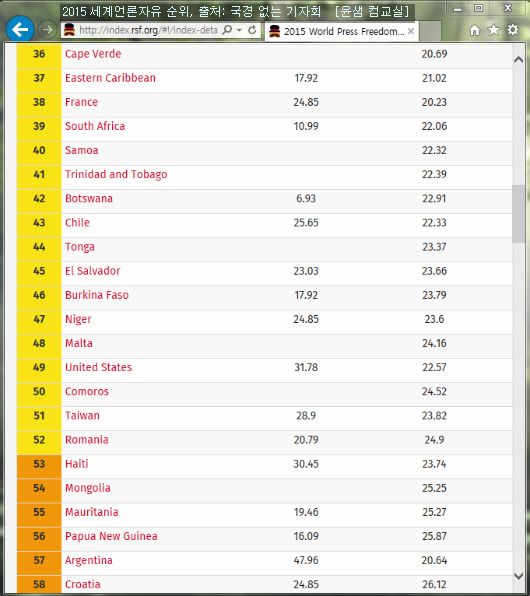Open the Mongolia country link
Screen dimensions: 530x596
[x=88, y=488]
